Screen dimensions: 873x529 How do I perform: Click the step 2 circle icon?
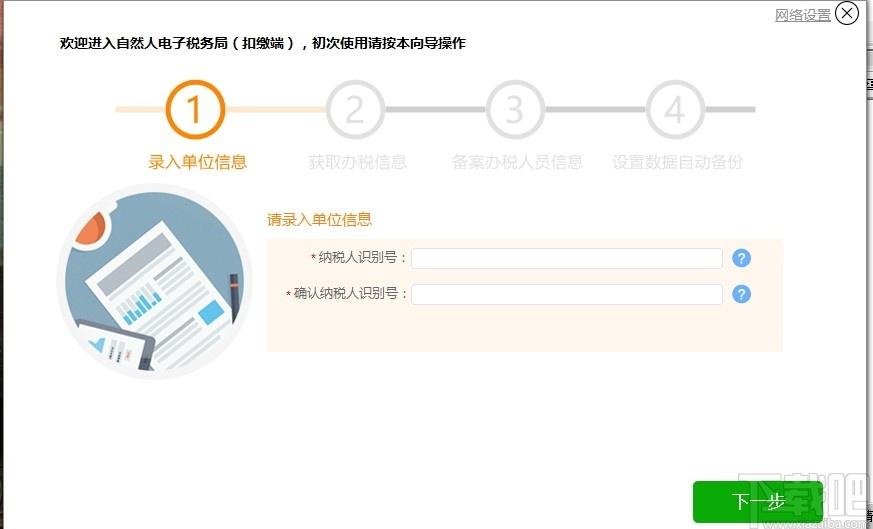tap(355, 109)
